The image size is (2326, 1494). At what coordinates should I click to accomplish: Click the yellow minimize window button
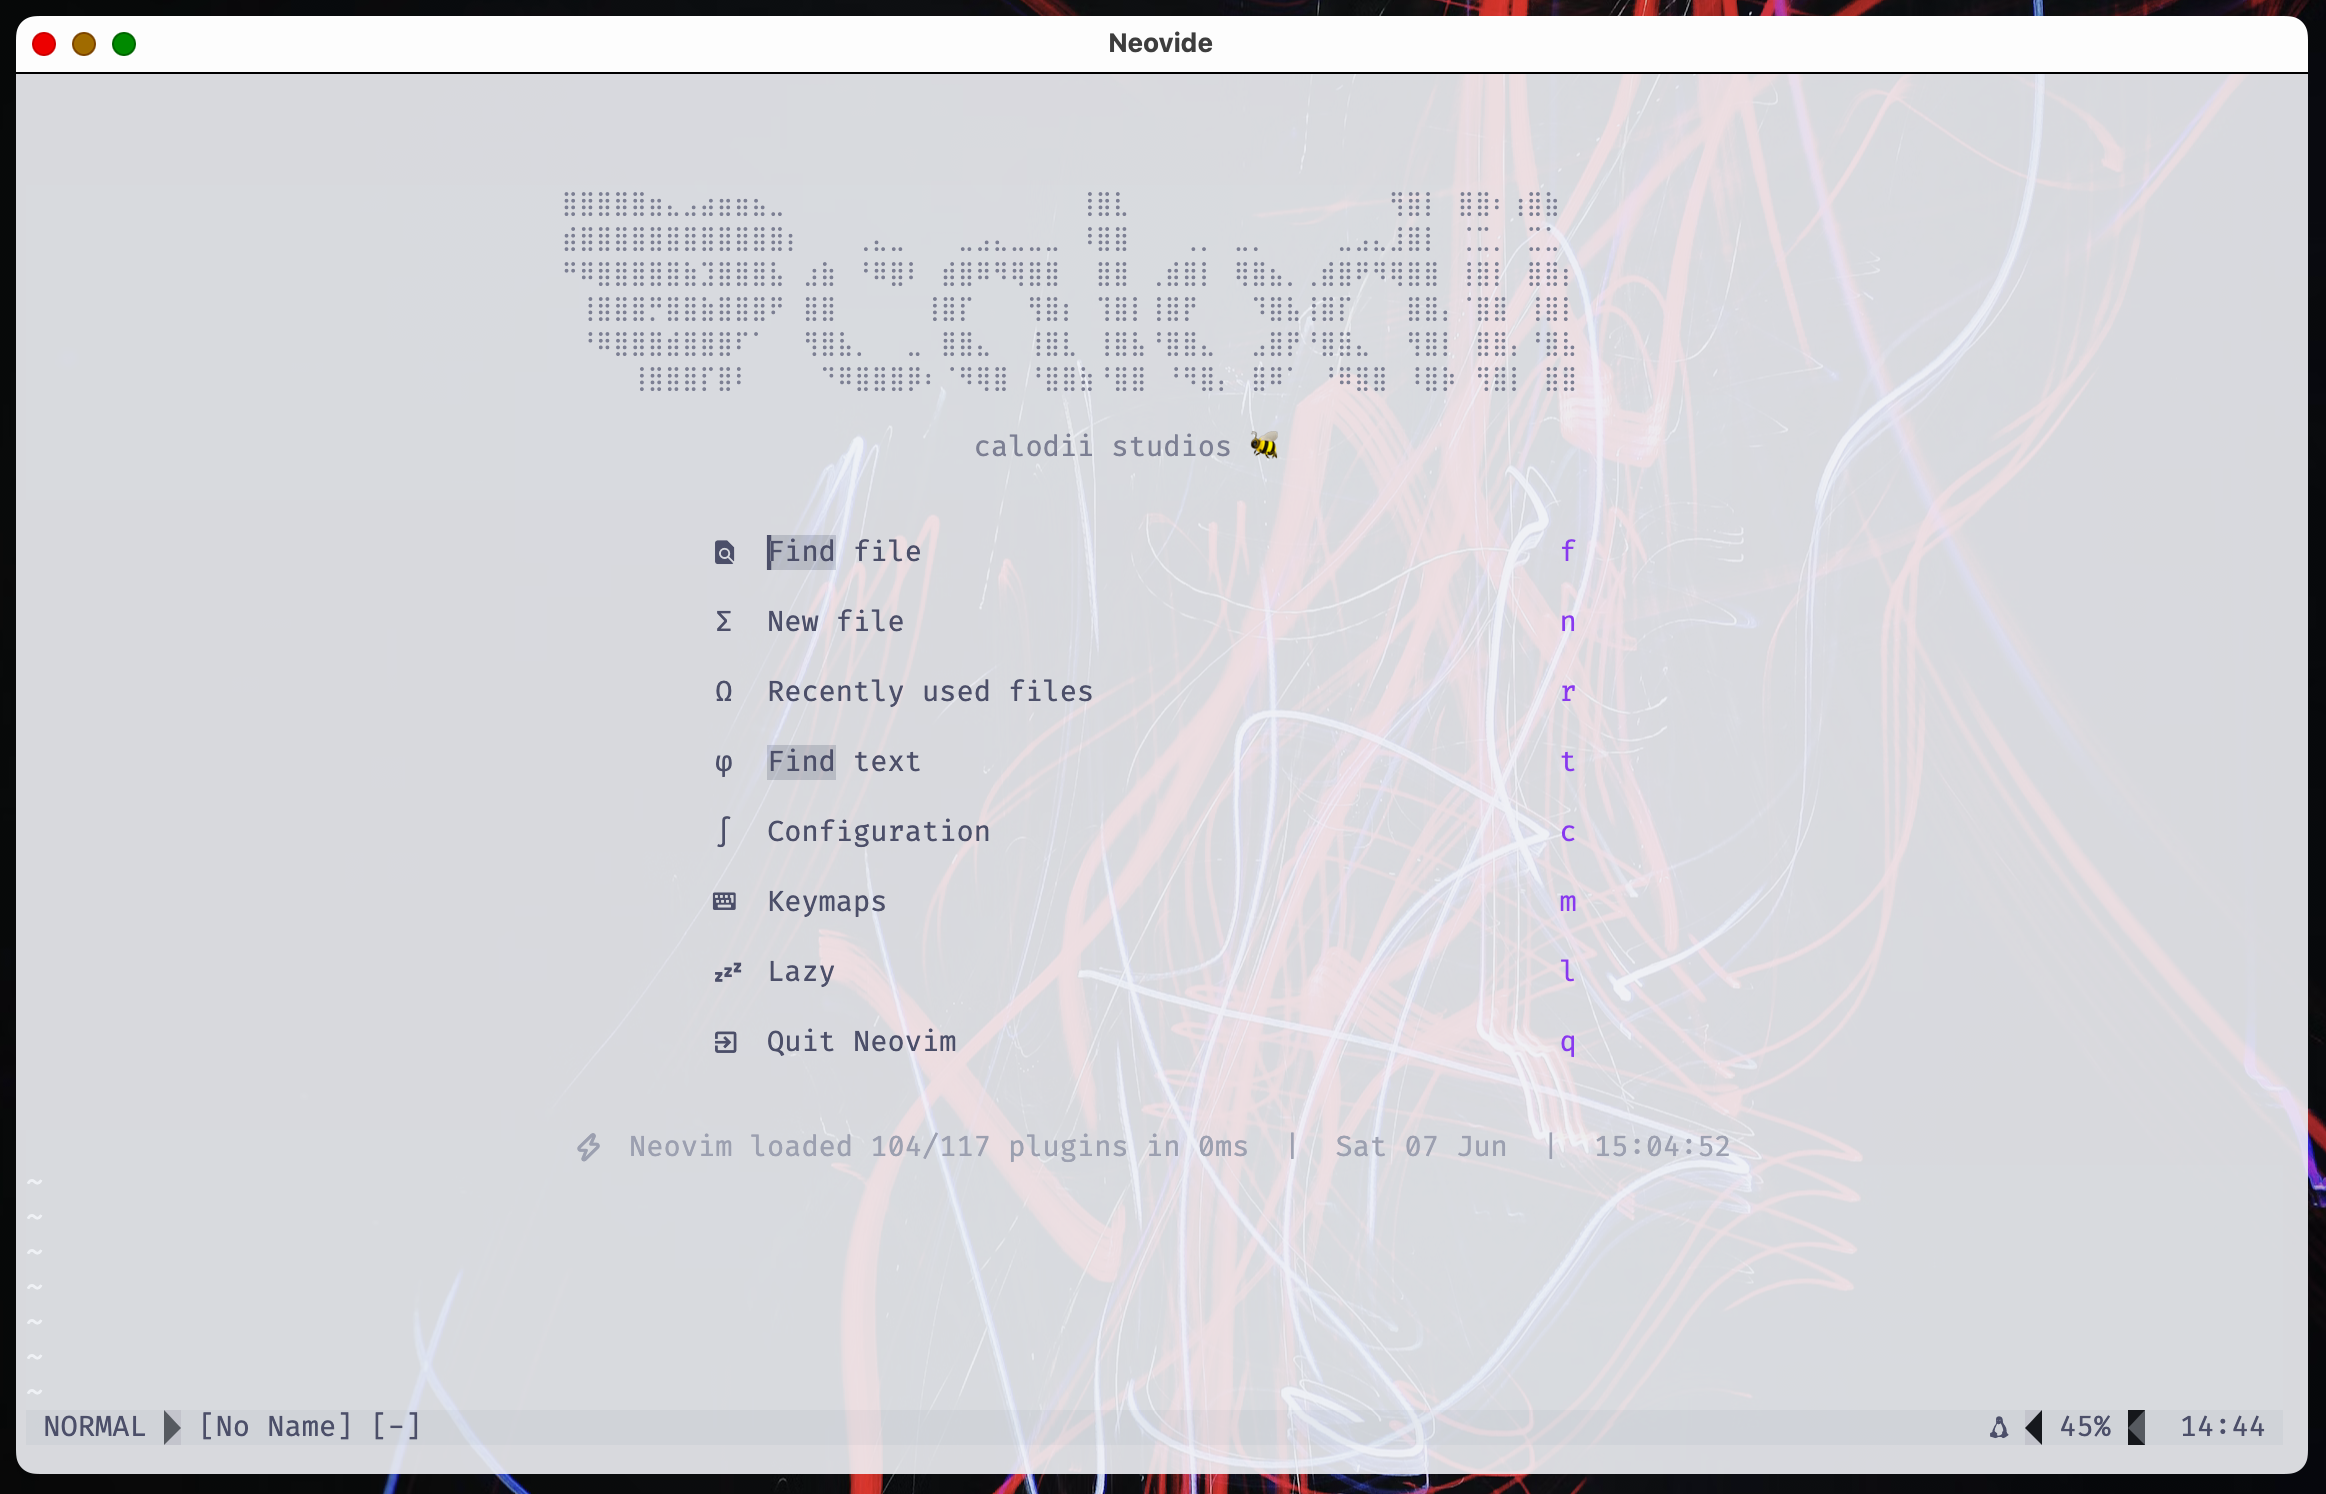pos(84,44)
